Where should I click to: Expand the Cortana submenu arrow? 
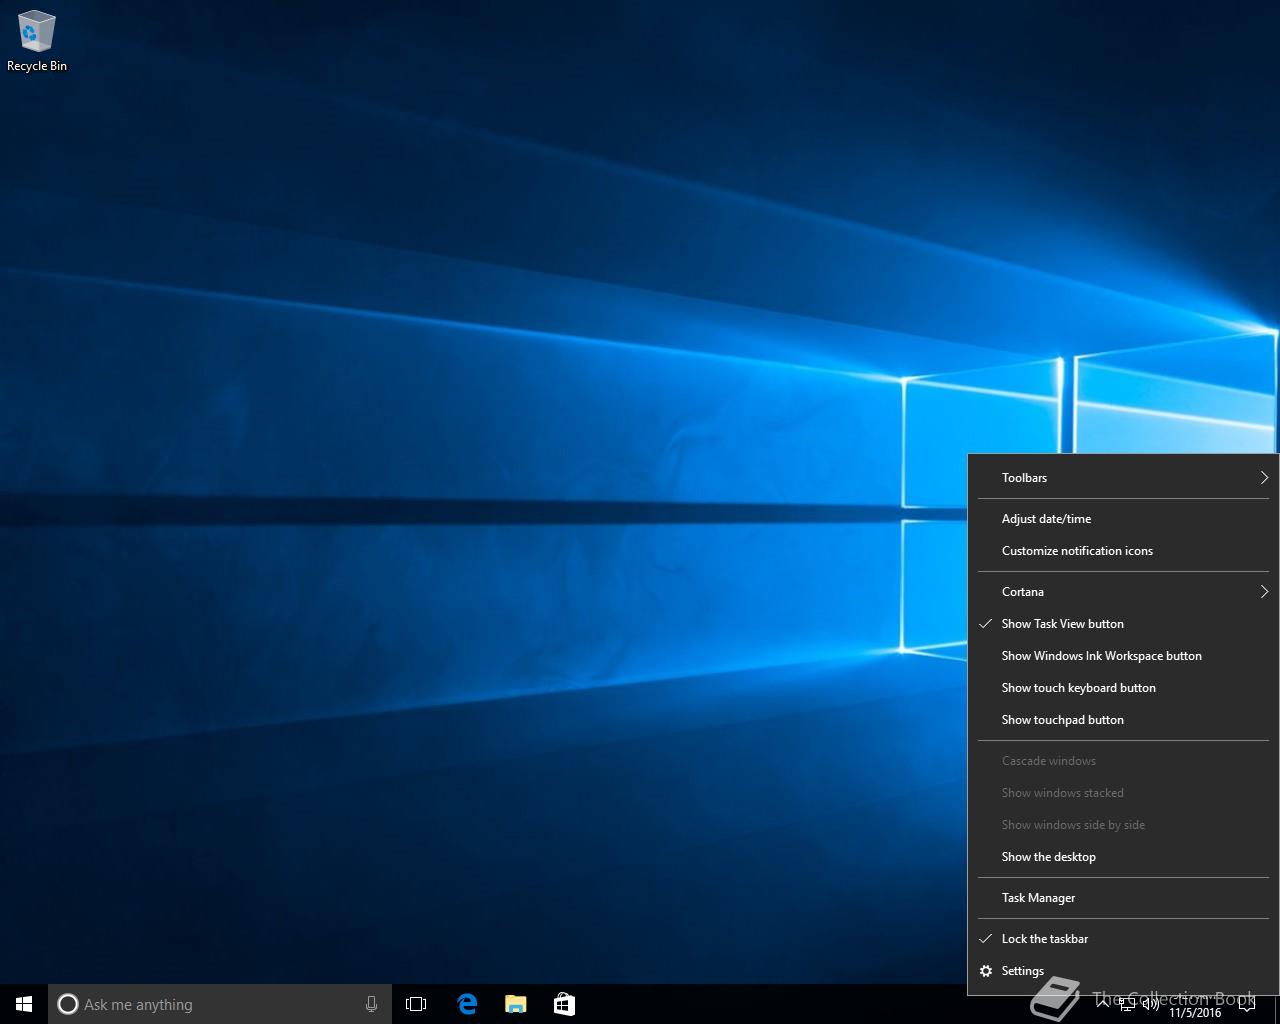[1264, 592]
